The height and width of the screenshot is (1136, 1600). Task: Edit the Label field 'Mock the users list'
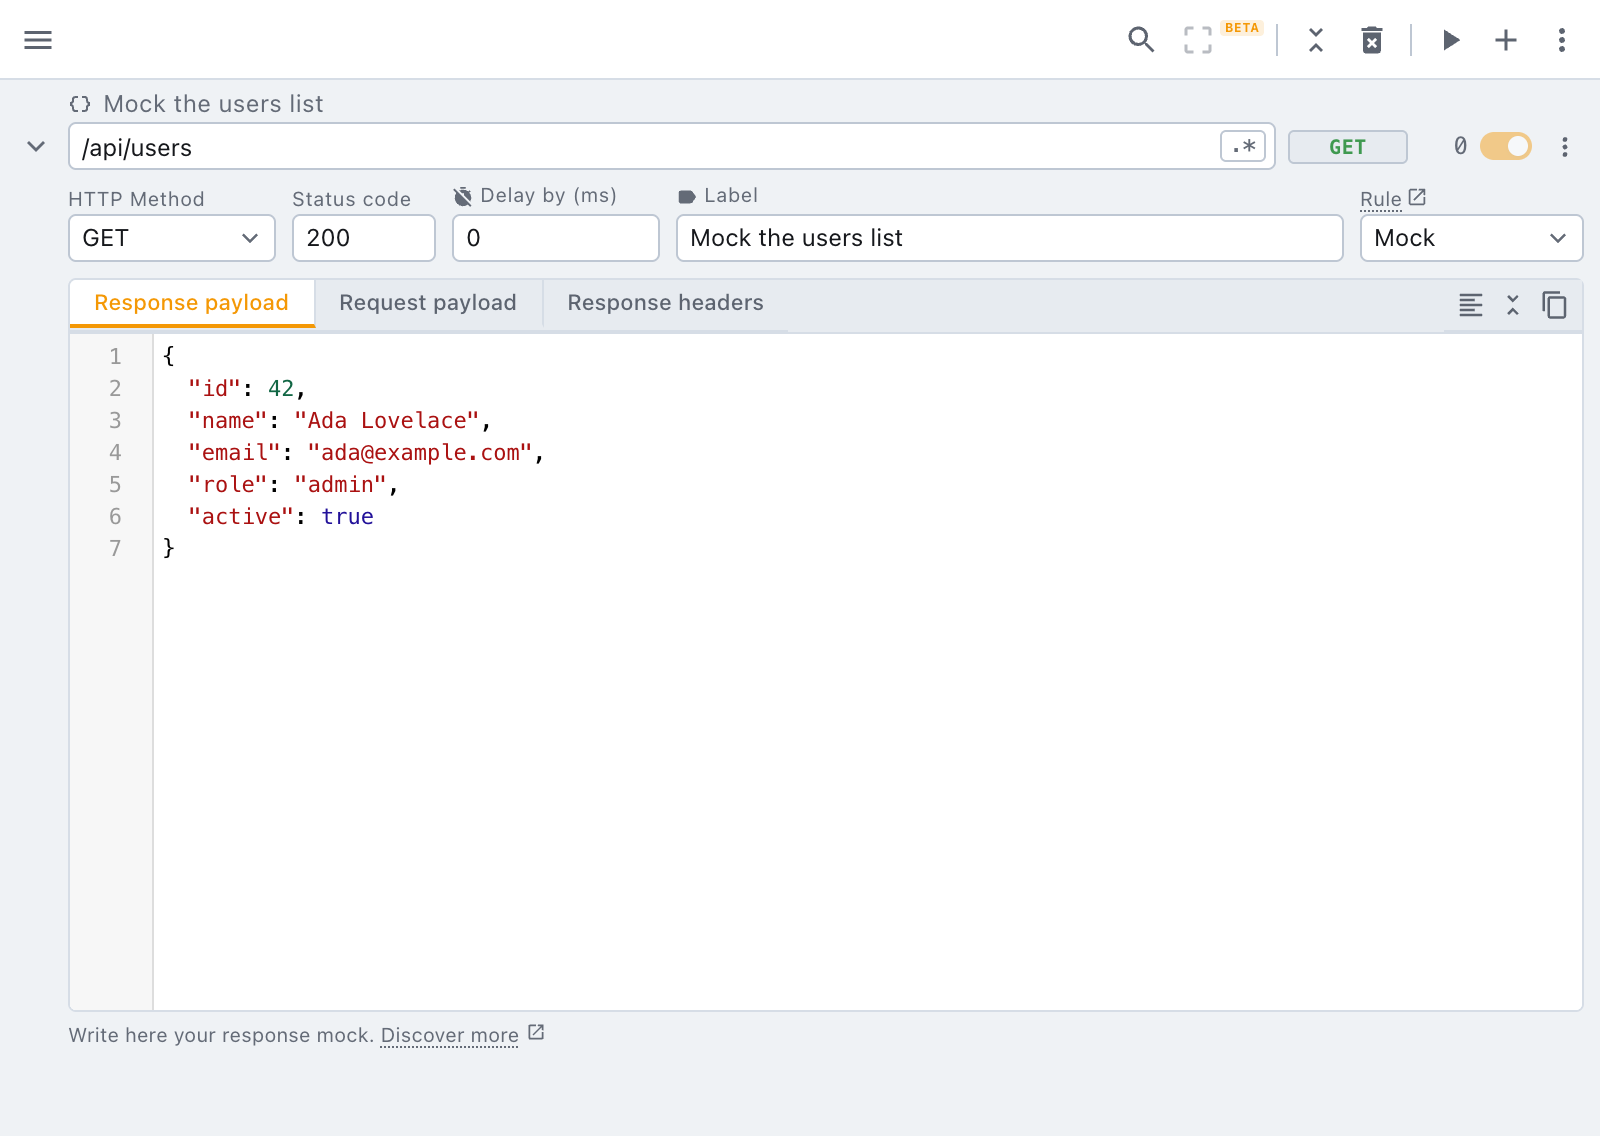pos(1010,238)
